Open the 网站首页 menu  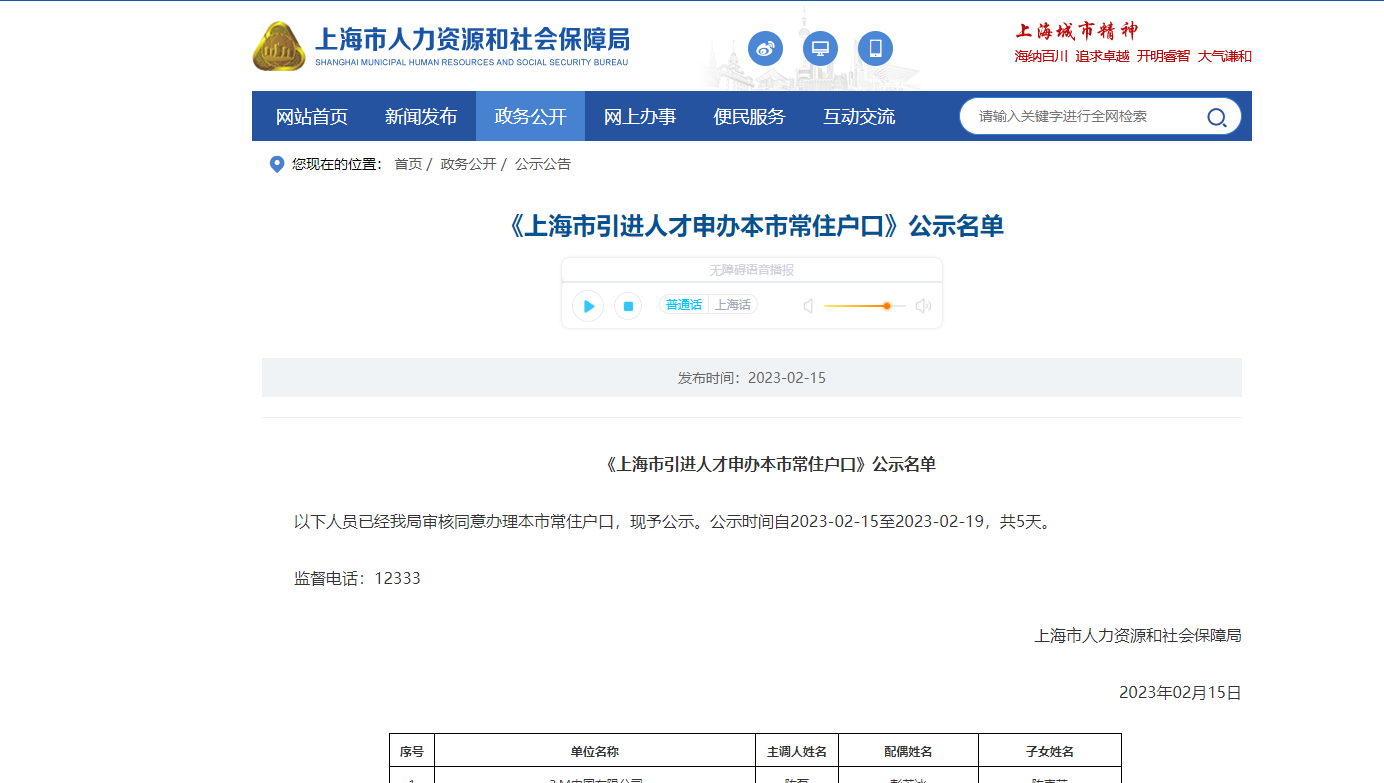(x=312, y=116)
